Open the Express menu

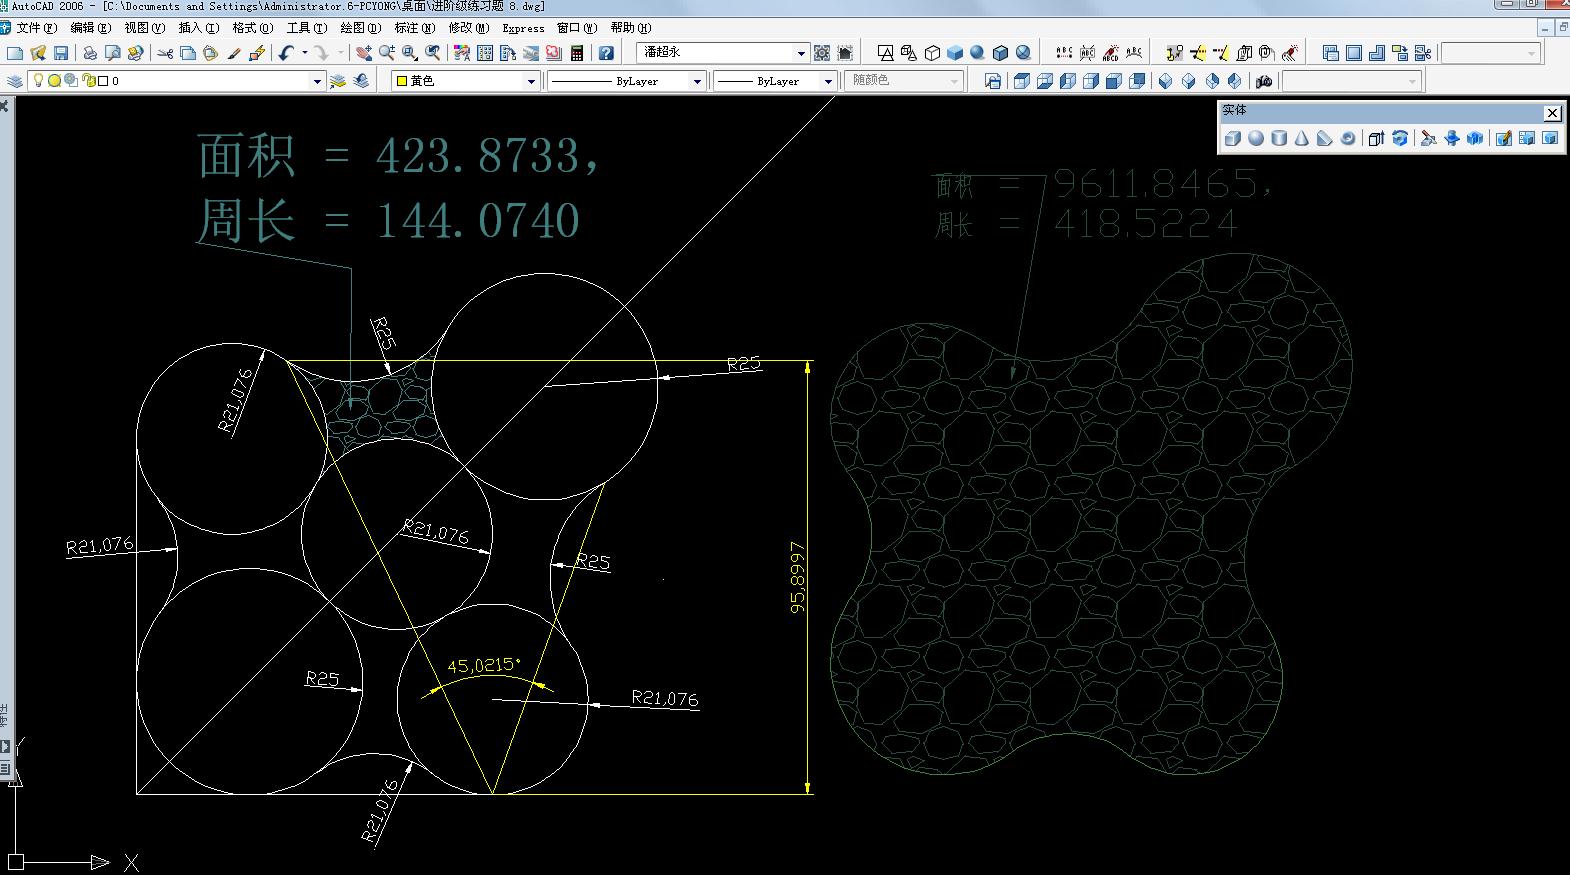point(523,28)
